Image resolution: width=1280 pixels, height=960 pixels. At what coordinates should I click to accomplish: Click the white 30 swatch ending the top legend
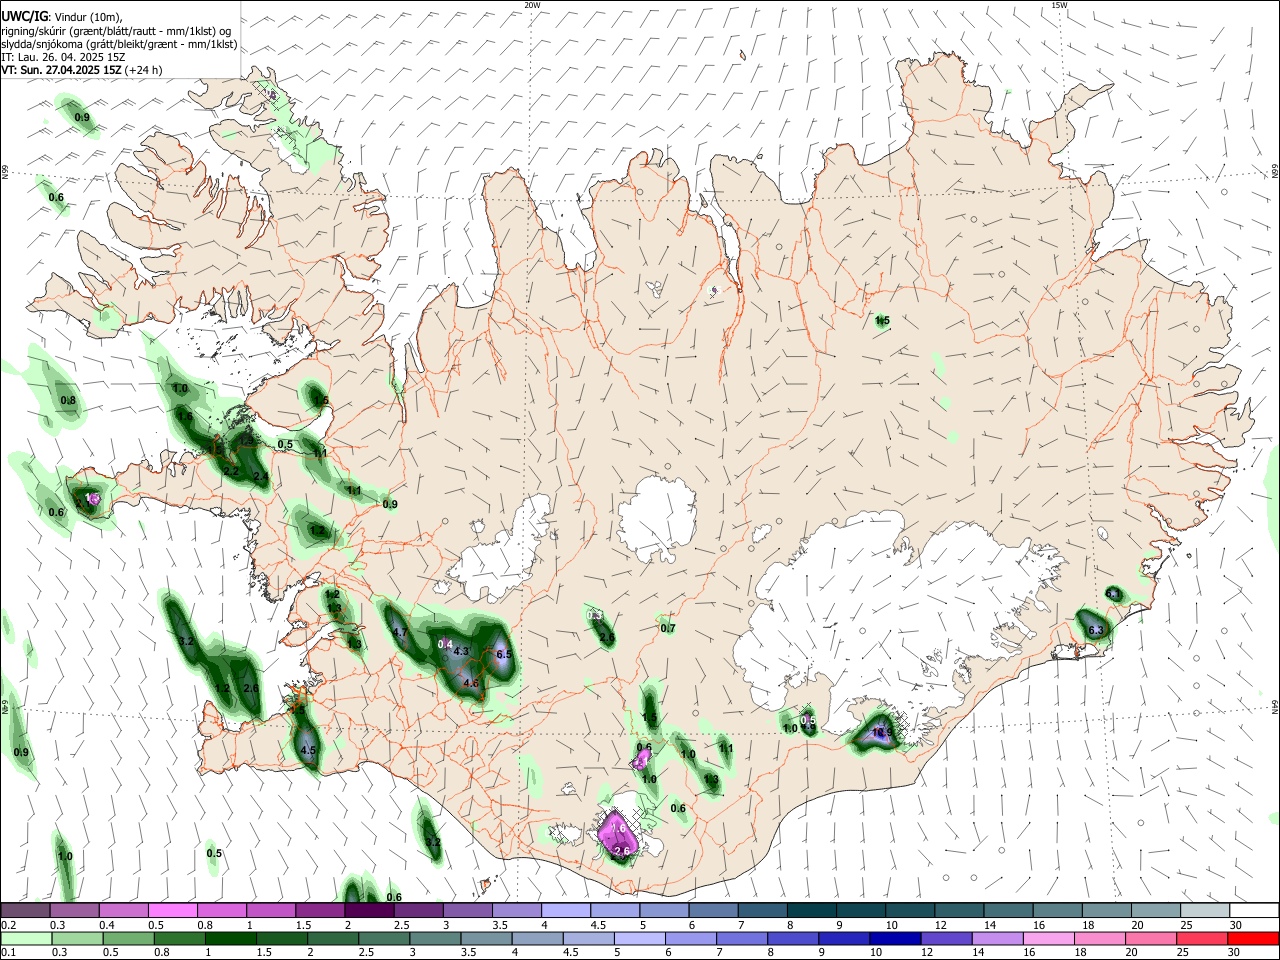pyautogui.click(x=1255, y=910)
